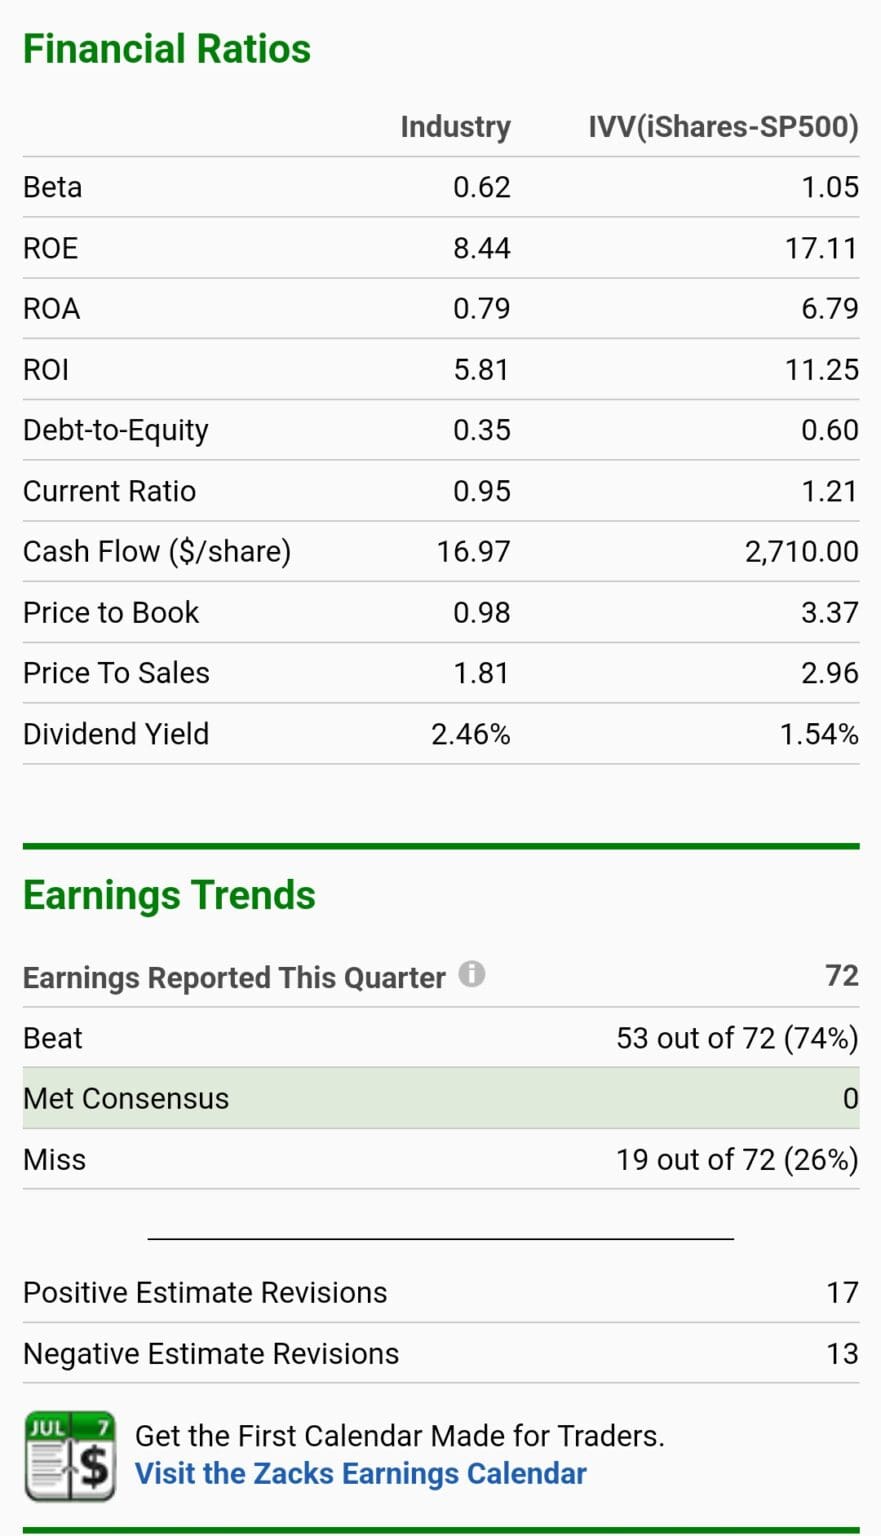The height and width of the screenshot is (1536, 881).
Task: Click the Beat 53 out of 72 value
Action: click(737, 1038)
